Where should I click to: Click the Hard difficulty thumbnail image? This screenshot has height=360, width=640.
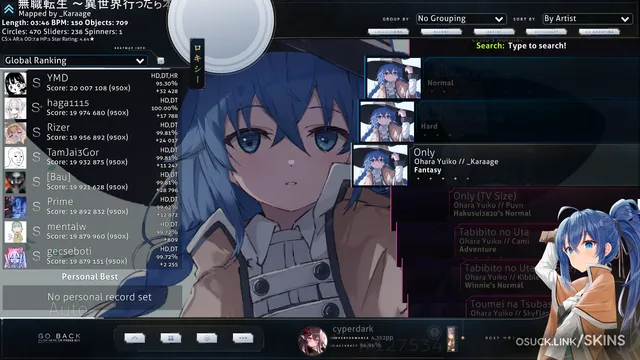387,122
